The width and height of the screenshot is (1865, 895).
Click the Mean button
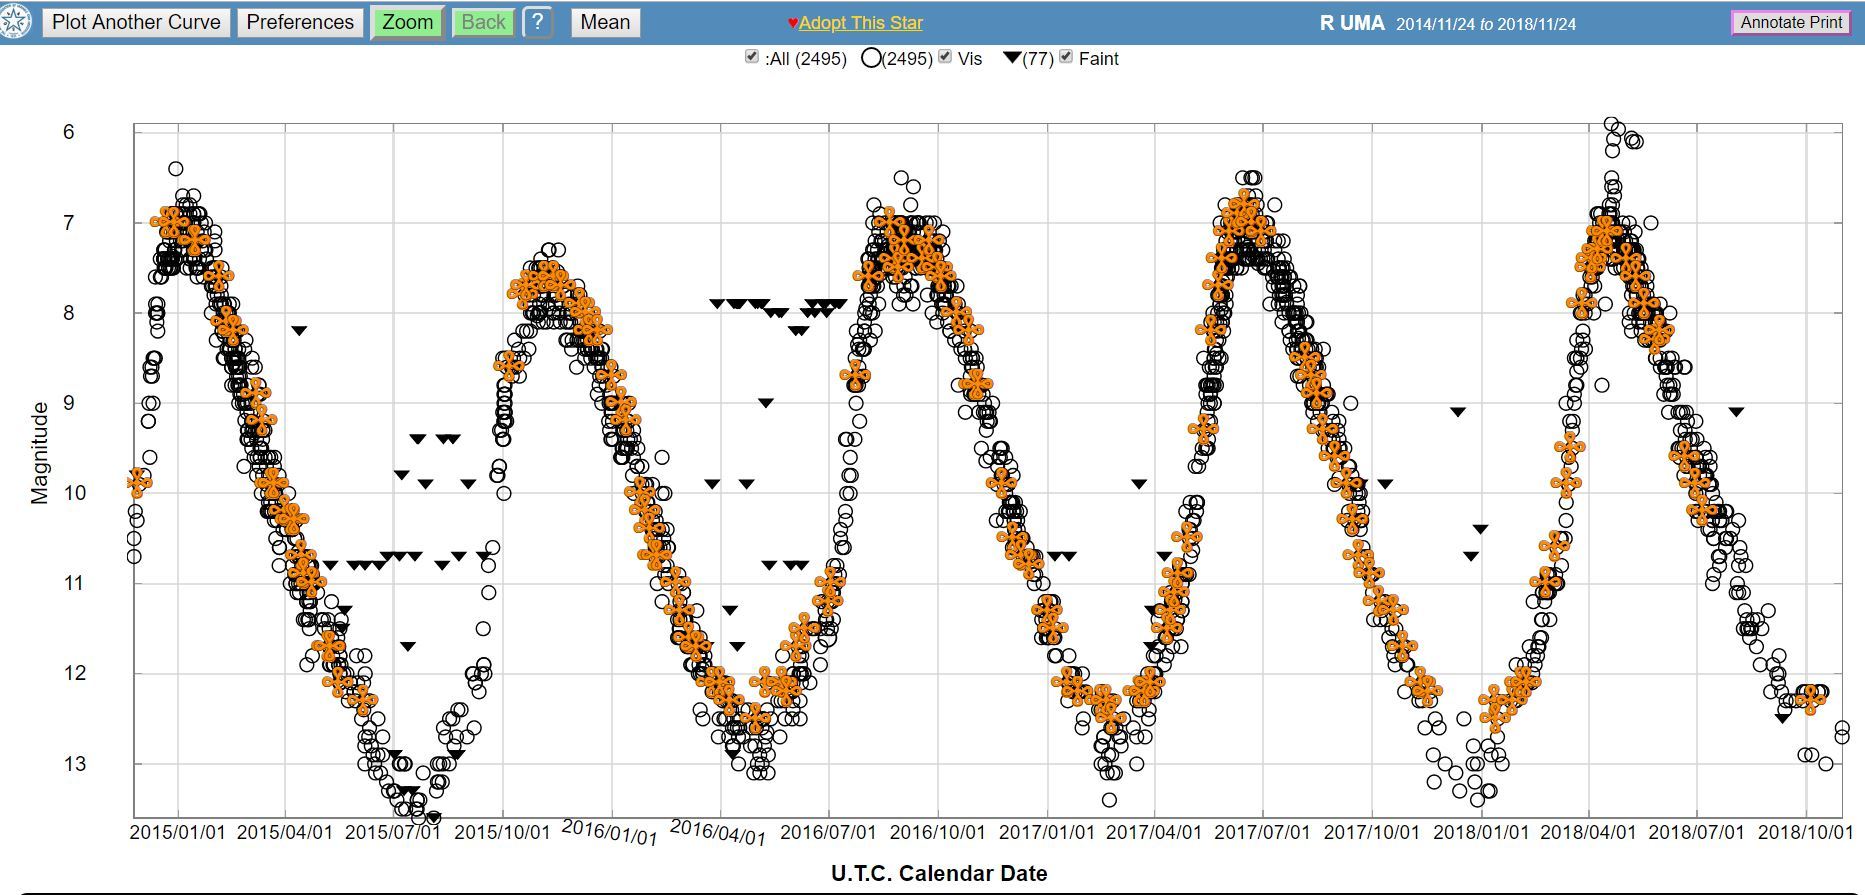pos(605,22)
